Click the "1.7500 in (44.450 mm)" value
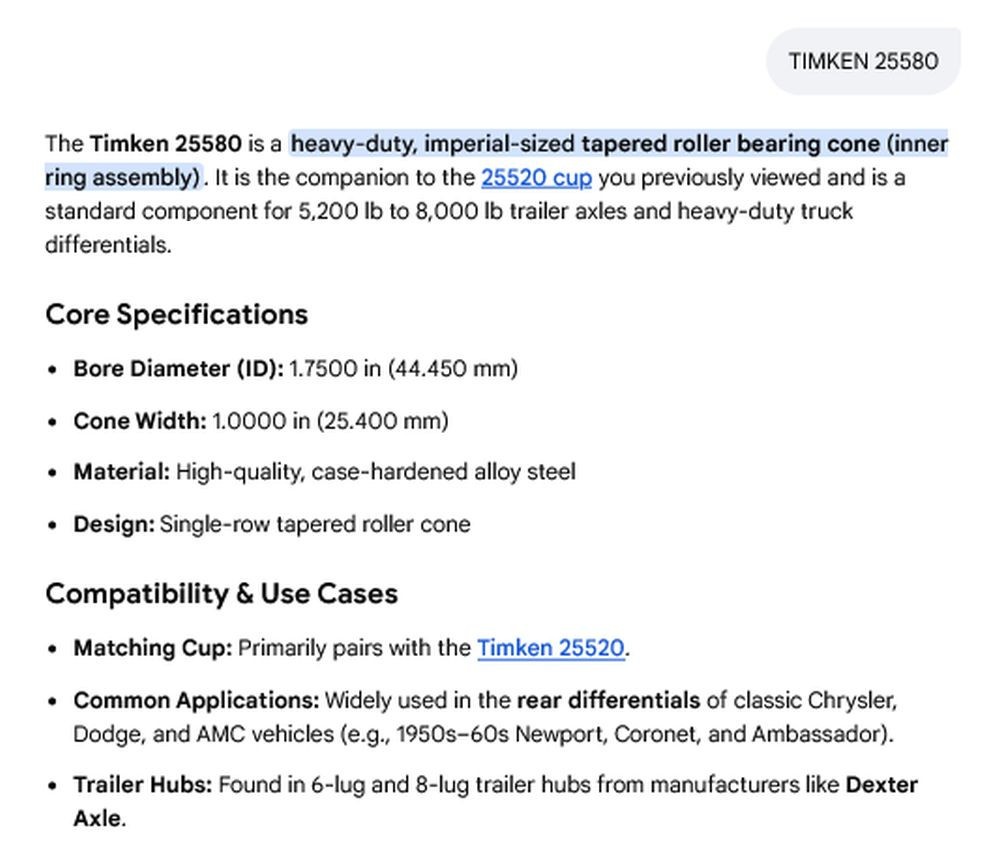This screenshot has width=1000, height=865. coord(403,369)
